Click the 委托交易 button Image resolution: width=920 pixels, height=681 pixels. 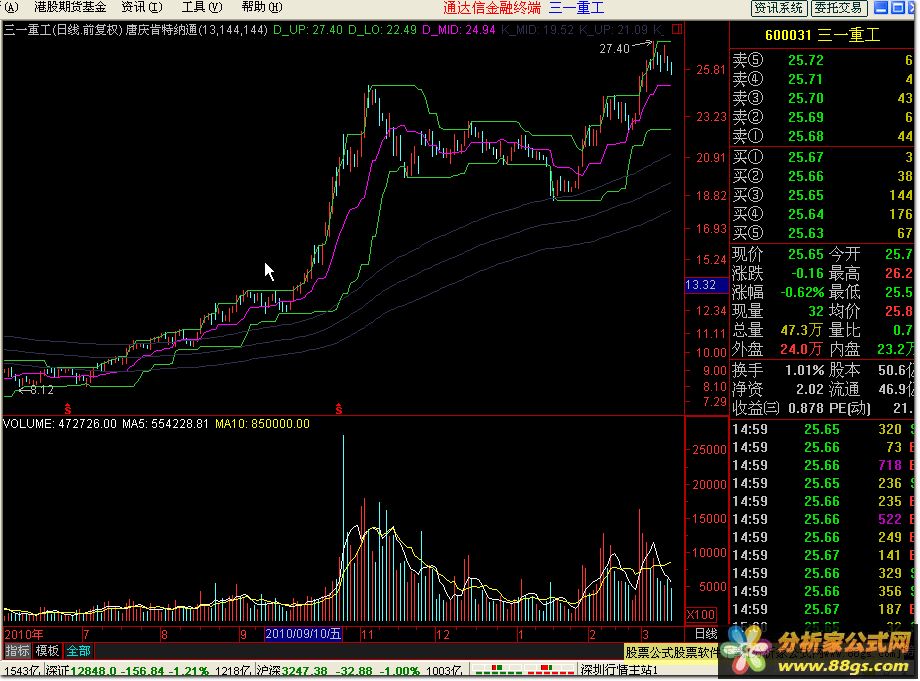point(838,8)
